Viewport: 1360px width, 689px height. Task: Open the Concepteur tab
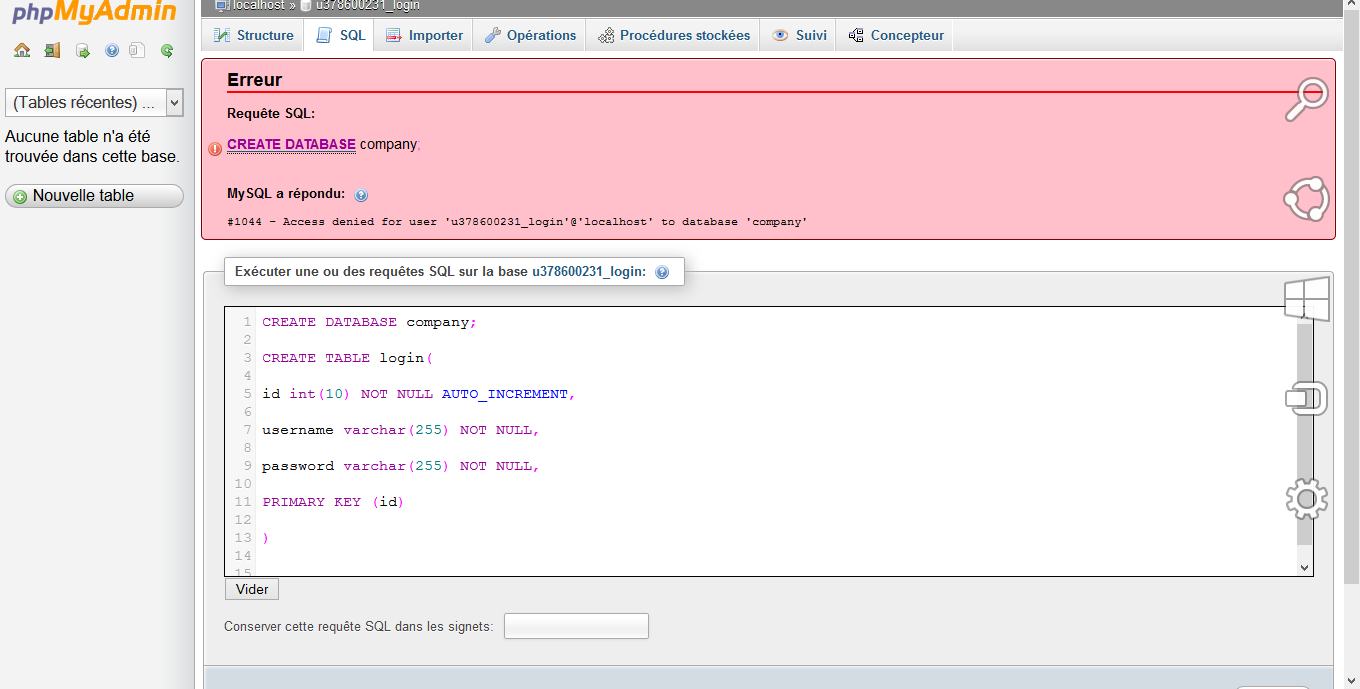coord(896,35)
